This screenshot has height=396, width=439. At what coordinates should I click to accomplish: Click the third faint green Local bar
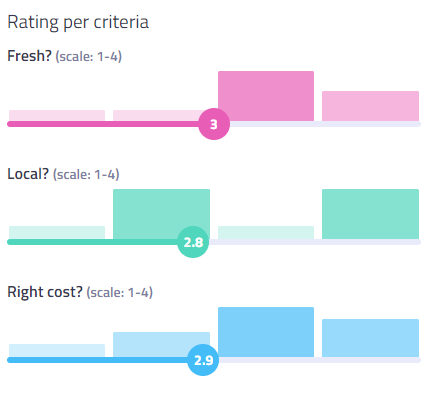point(266,233)
